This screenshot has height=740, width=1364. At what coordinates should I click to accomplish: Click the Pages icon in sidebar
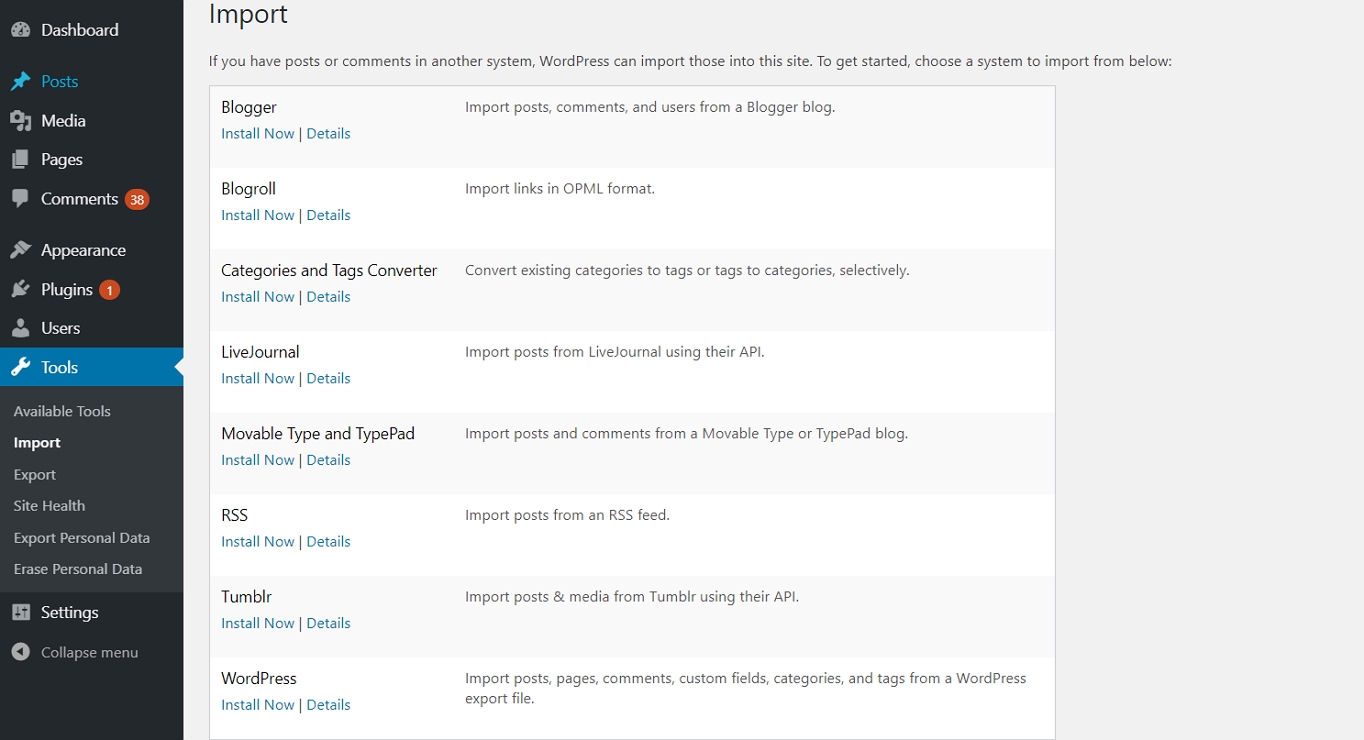pos(20,160)
